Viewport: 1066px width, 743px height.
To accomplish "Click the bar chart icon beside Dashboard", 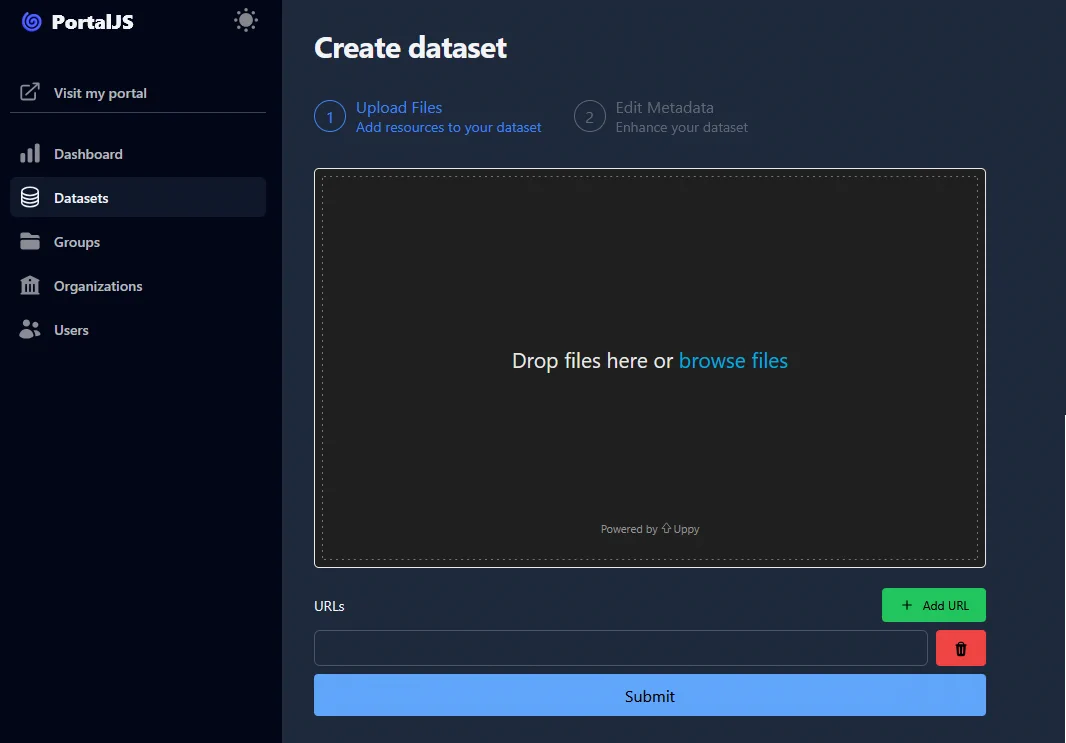I will point(28,153).
